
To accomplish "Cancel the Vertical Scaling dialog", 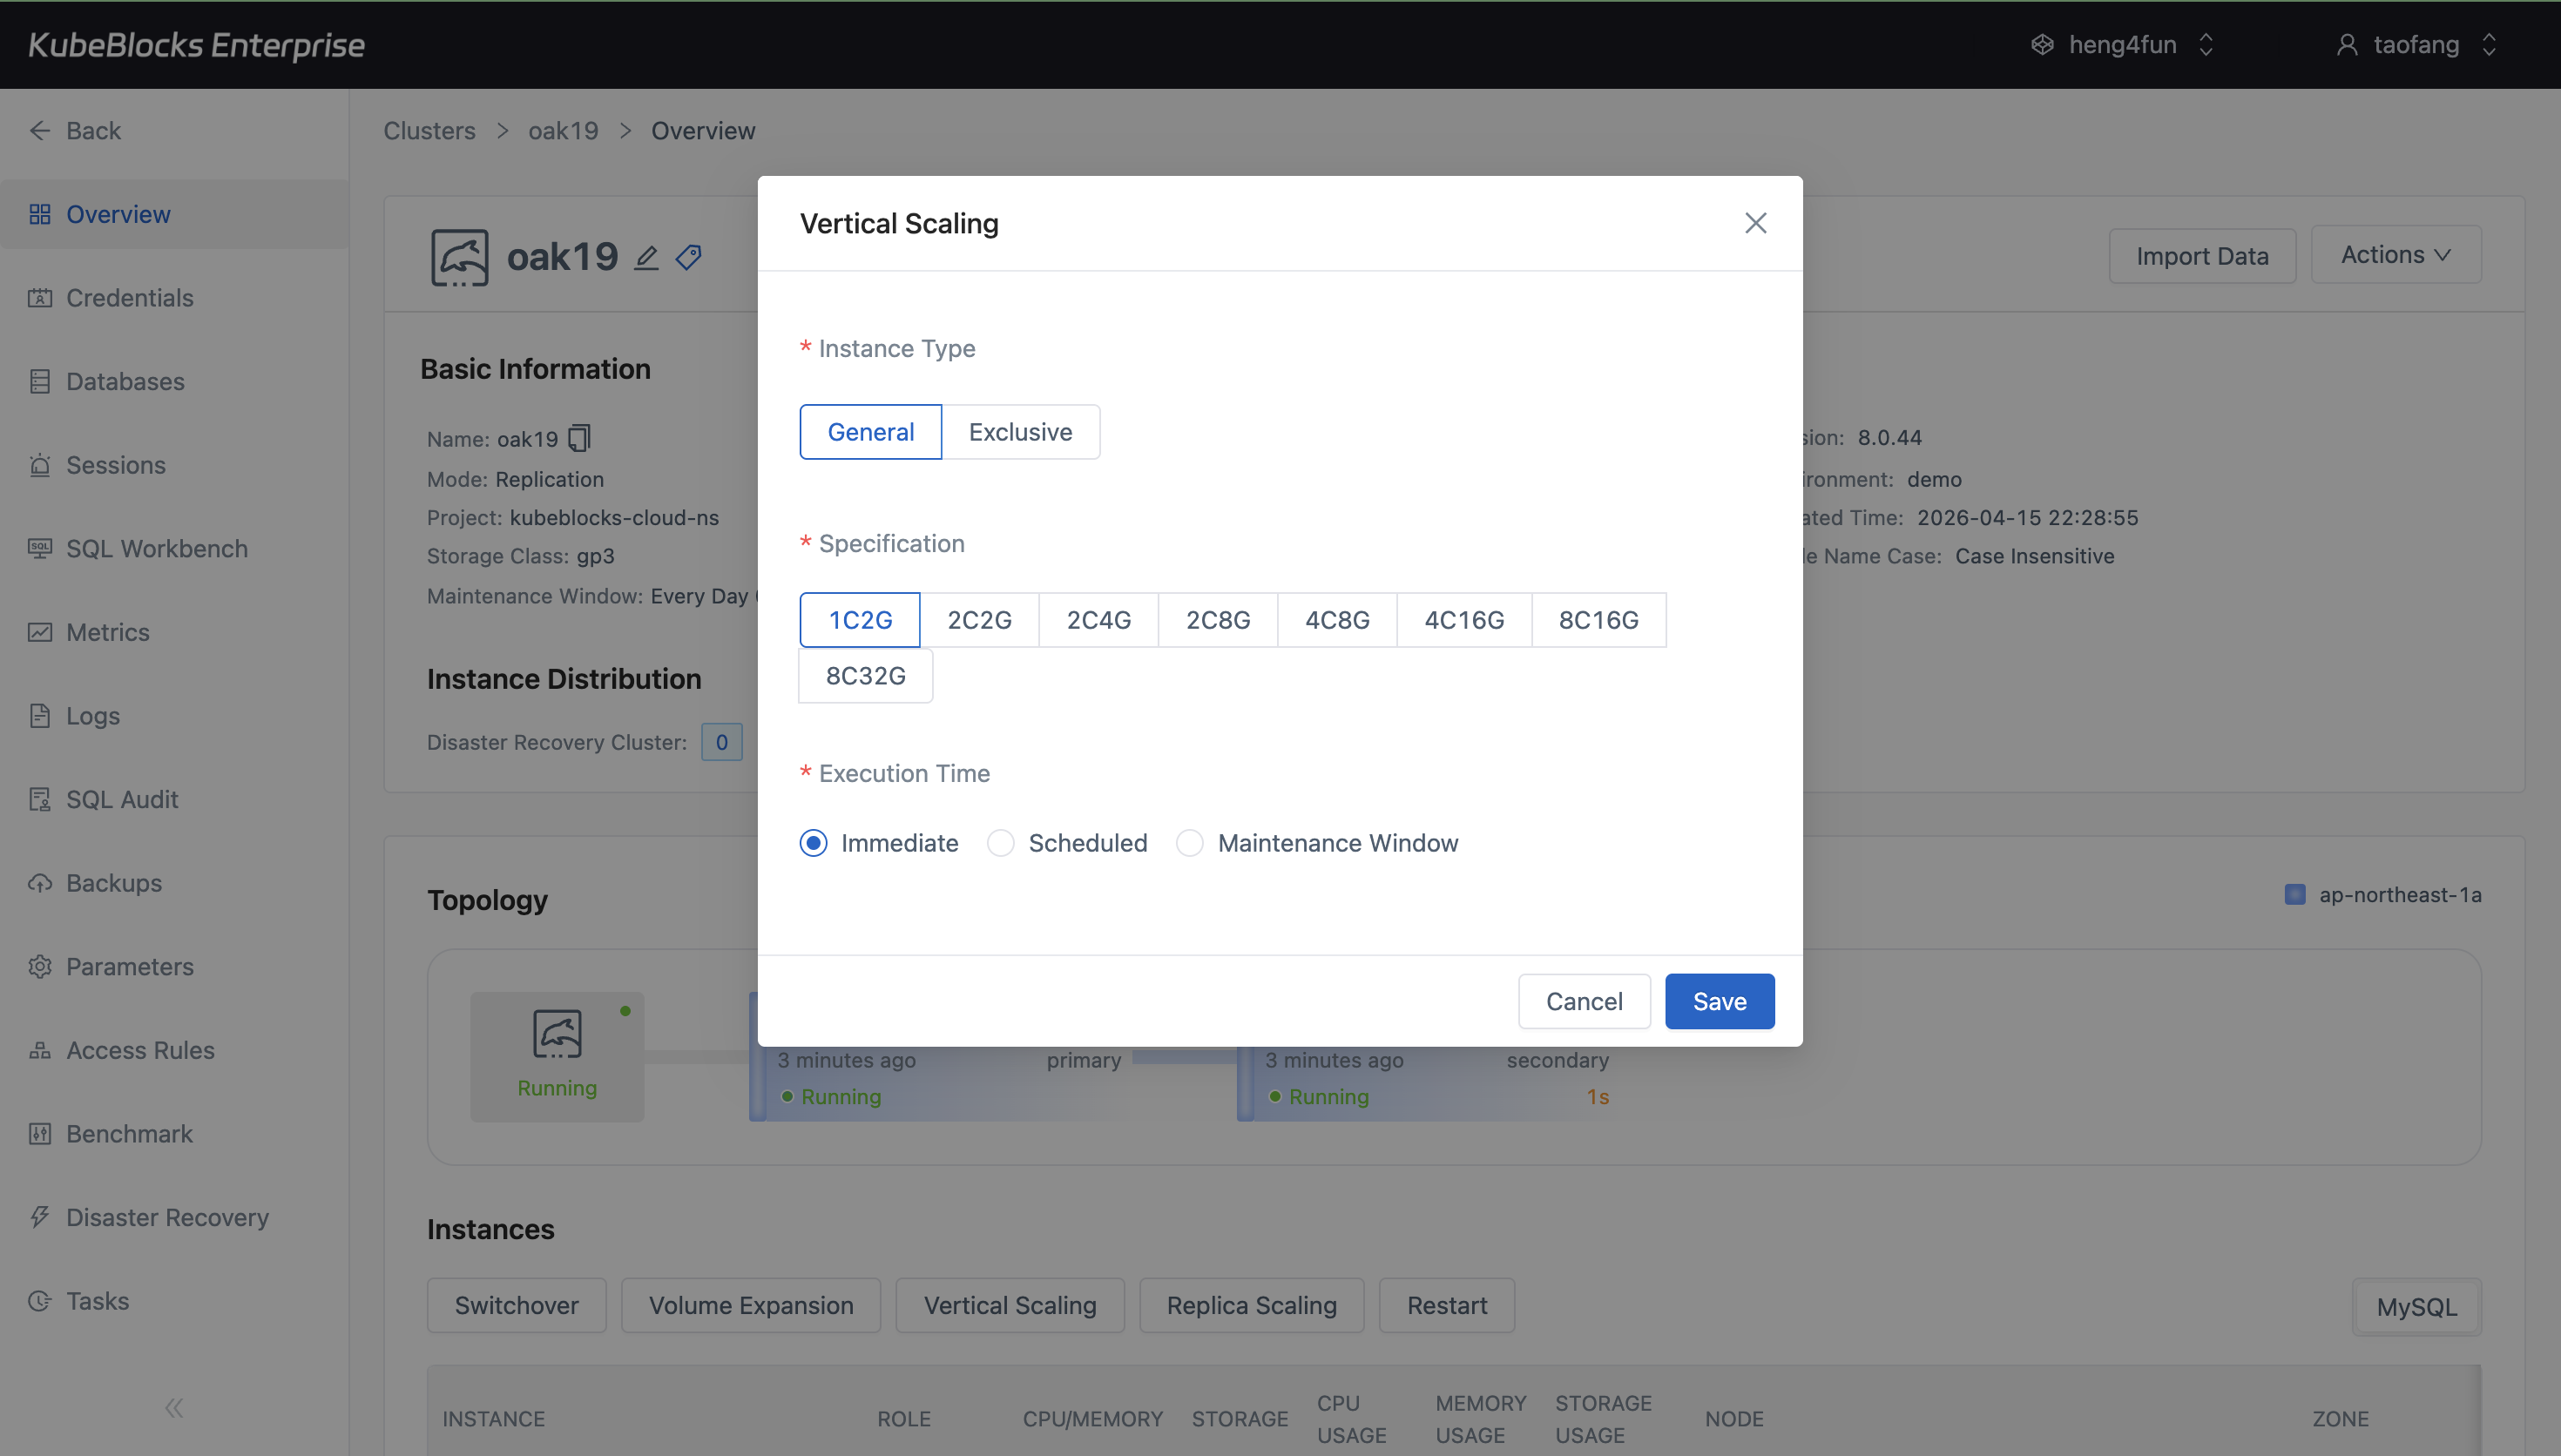I will coord(1584,1001).
